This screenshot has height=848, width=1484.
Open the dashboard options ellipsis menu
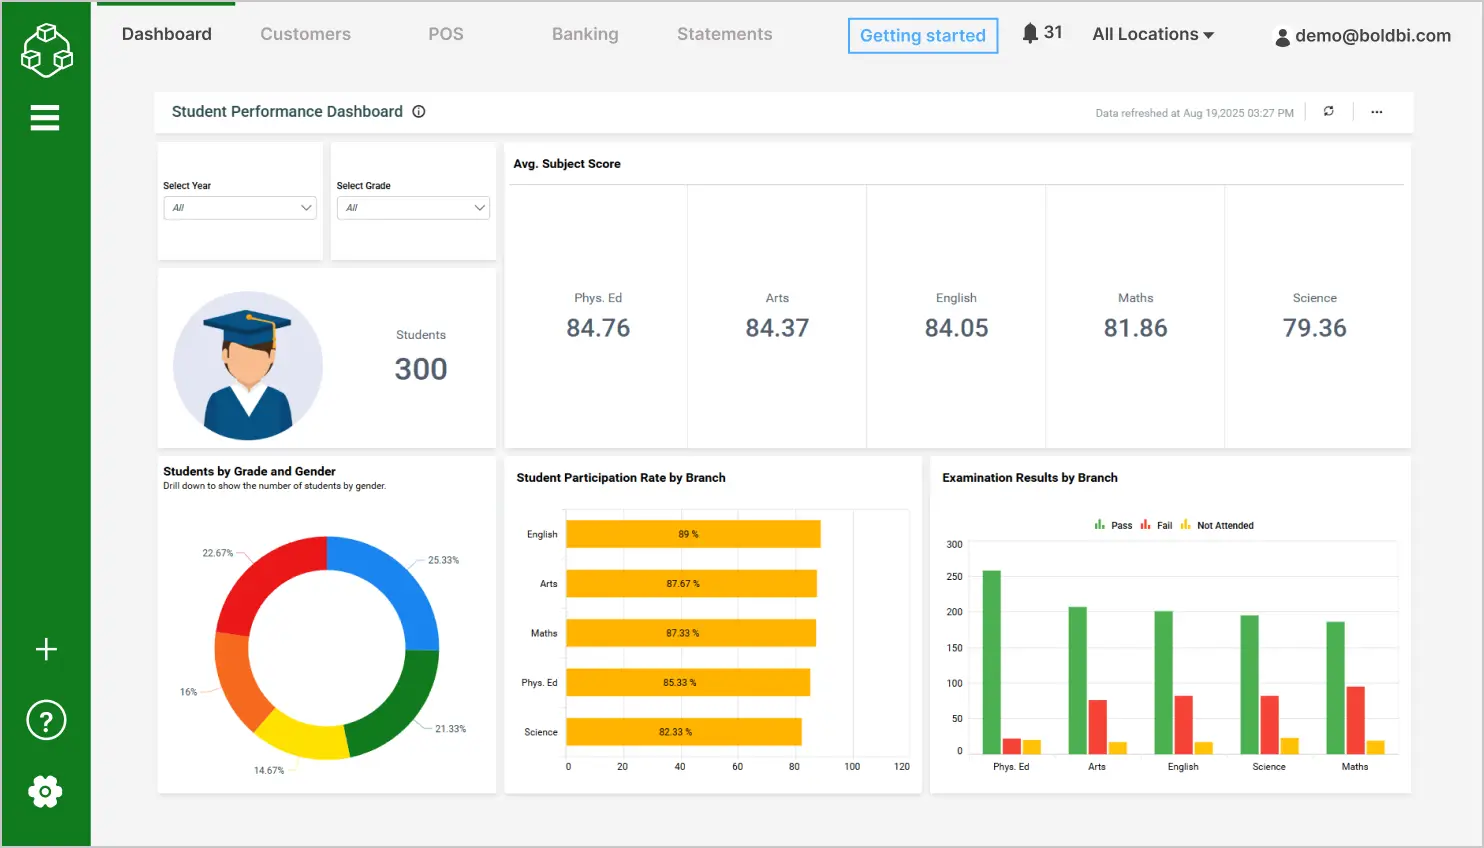pyautogui.click(x=1377, y=112)
